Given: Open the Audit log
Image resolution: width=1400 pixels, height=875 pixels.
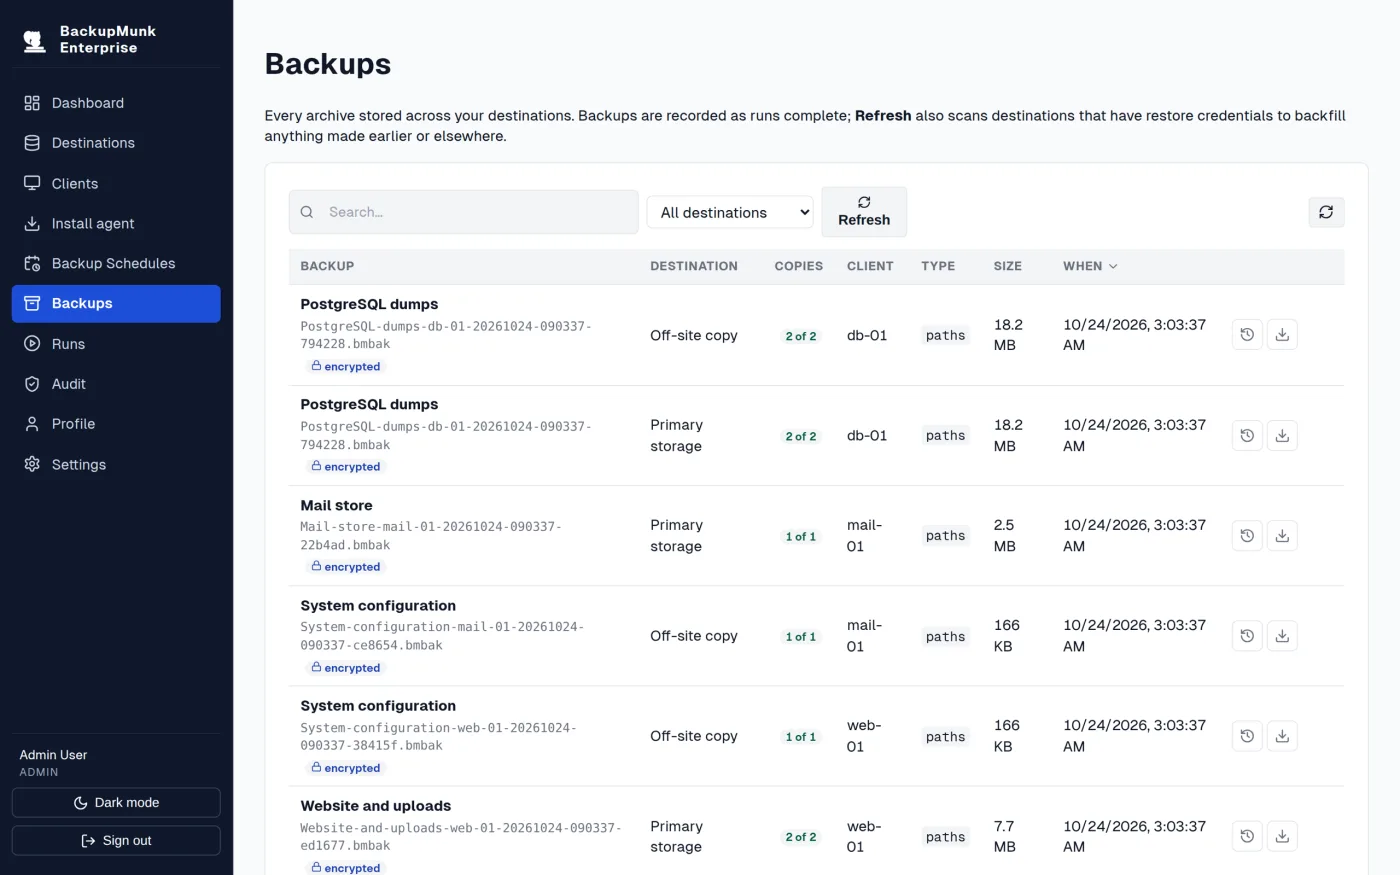Looking at the screenshot, I should pyautogui.click(x=116, y=384).
